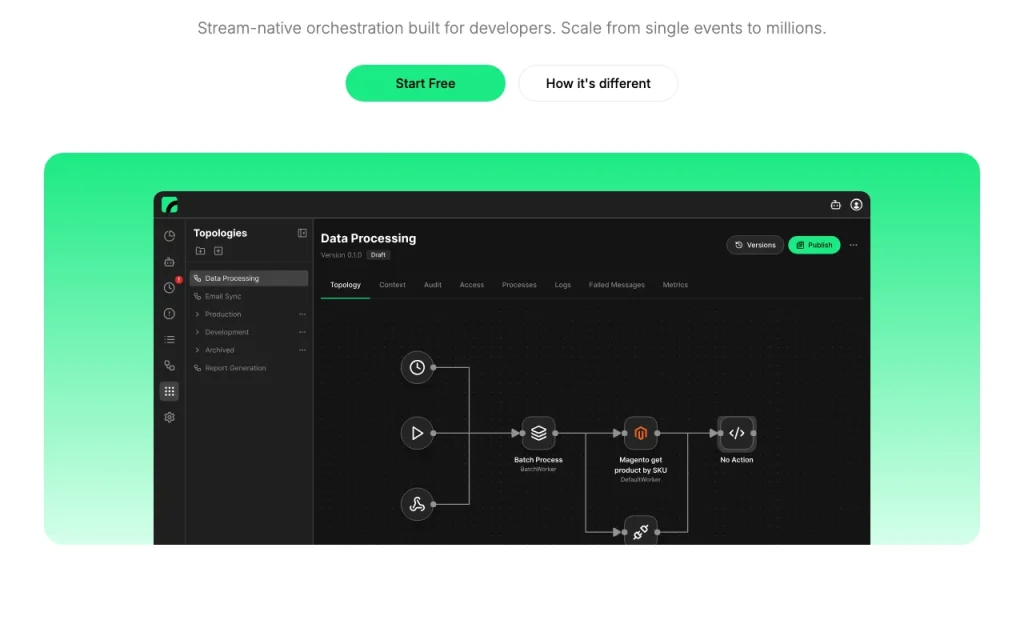Switch to the Logs tab
The width and height of the screenshot is (1024, 640).
click(563, 285)
